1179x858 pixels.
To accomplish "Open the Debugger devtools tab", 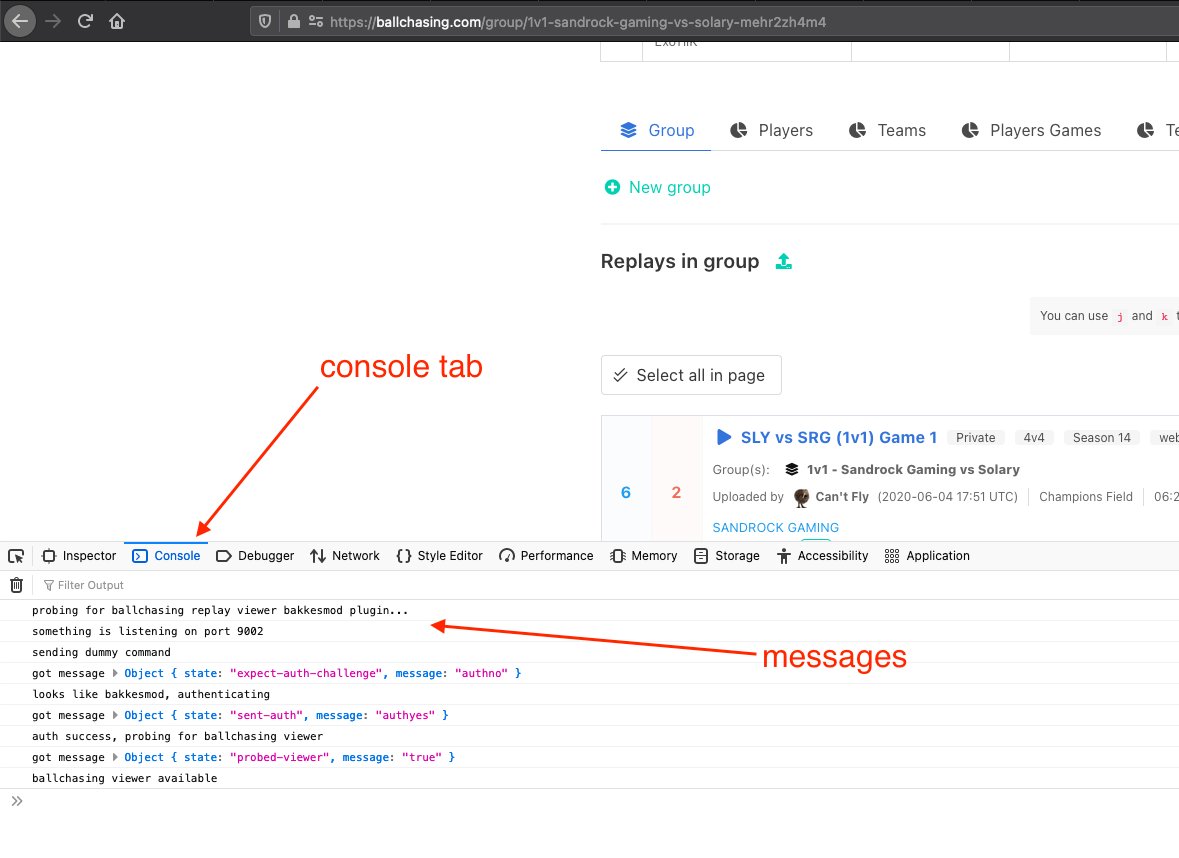I will point(255,556).
